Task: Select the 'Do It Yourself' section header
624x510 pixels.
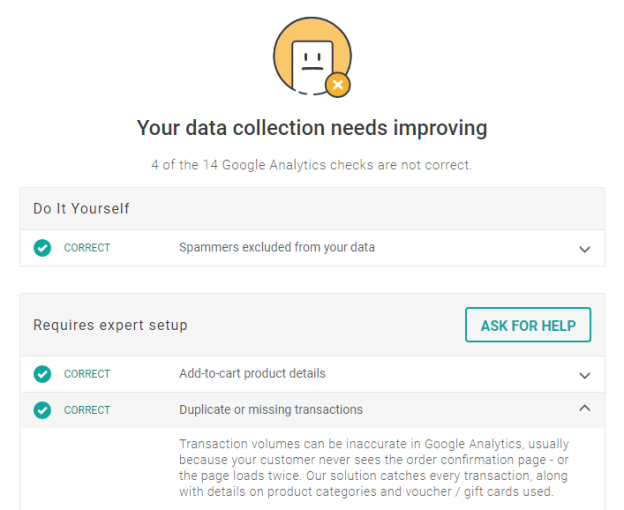Action: pyautogui.click(x=81, y=209)
